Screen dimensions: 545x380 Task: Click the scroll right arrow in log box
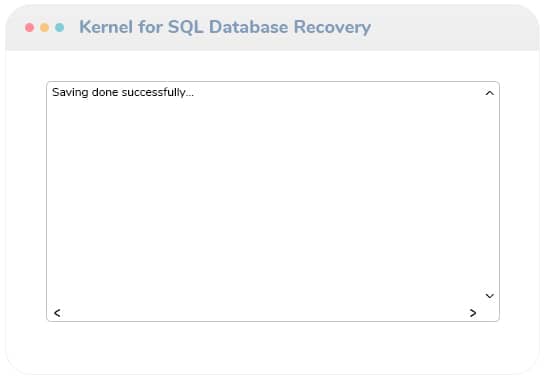click(473, 313)
